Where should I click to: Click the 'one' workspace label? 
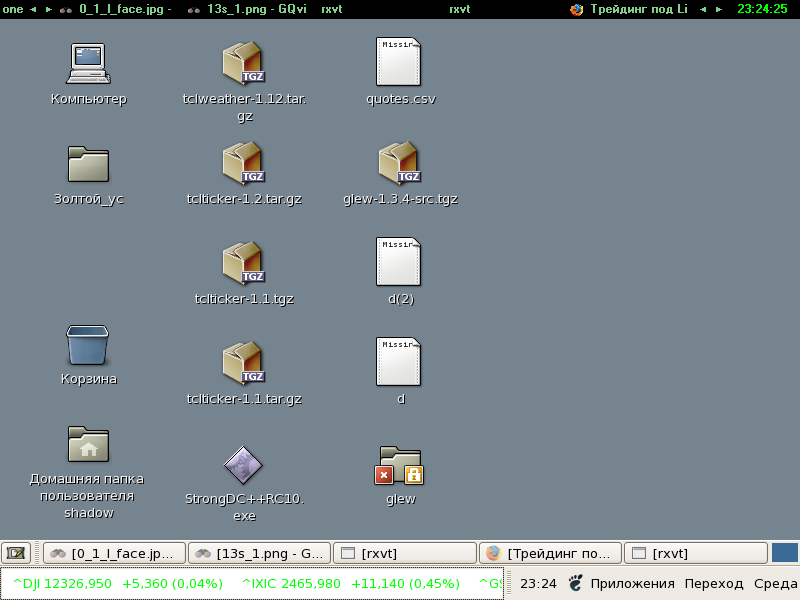tap(13, 9)
